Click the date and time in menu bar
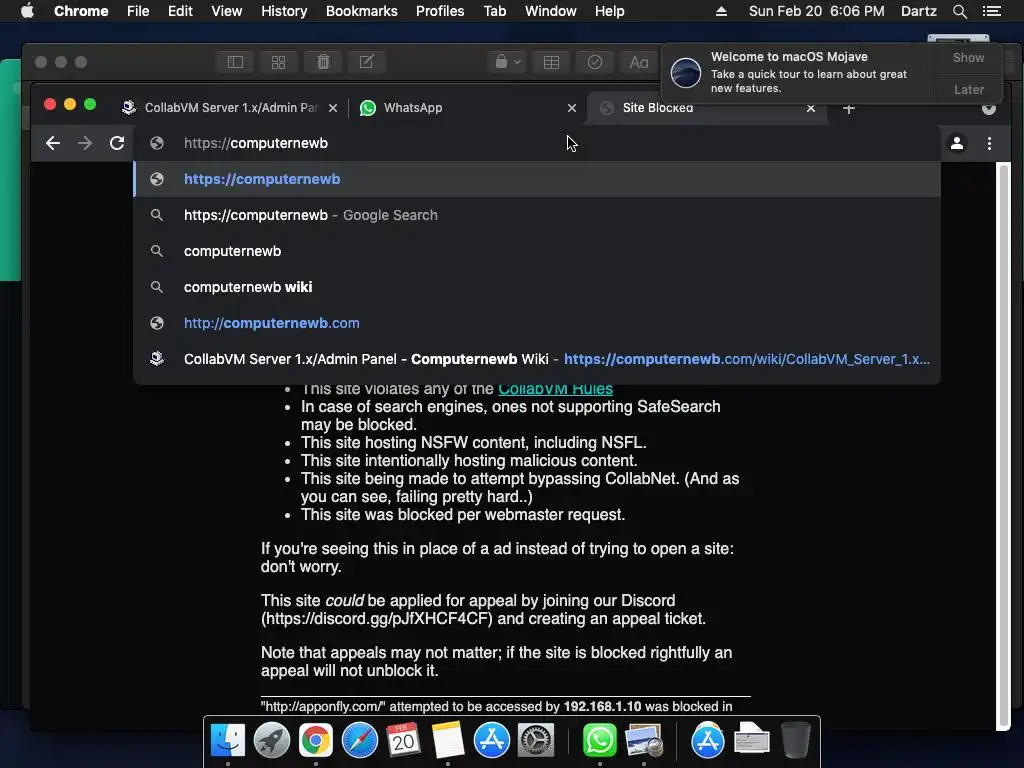 click(x=816, y=11)
